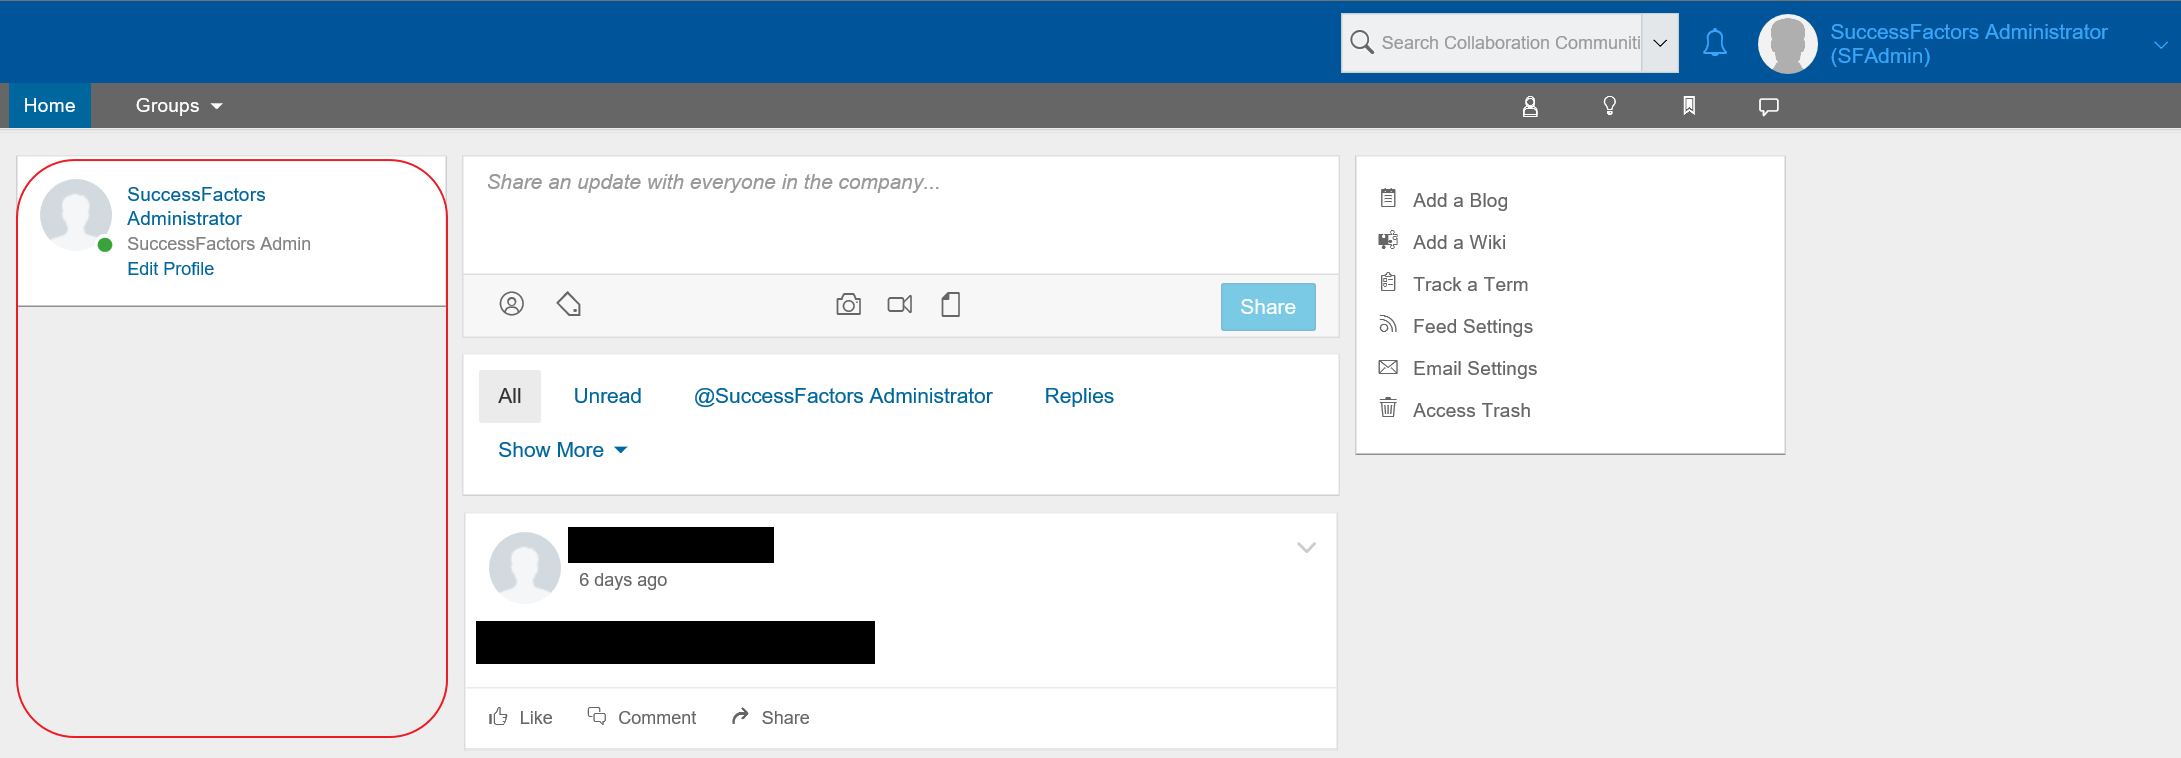Click the share an update text box
The image size is (2181, 758).
point(900,215)
